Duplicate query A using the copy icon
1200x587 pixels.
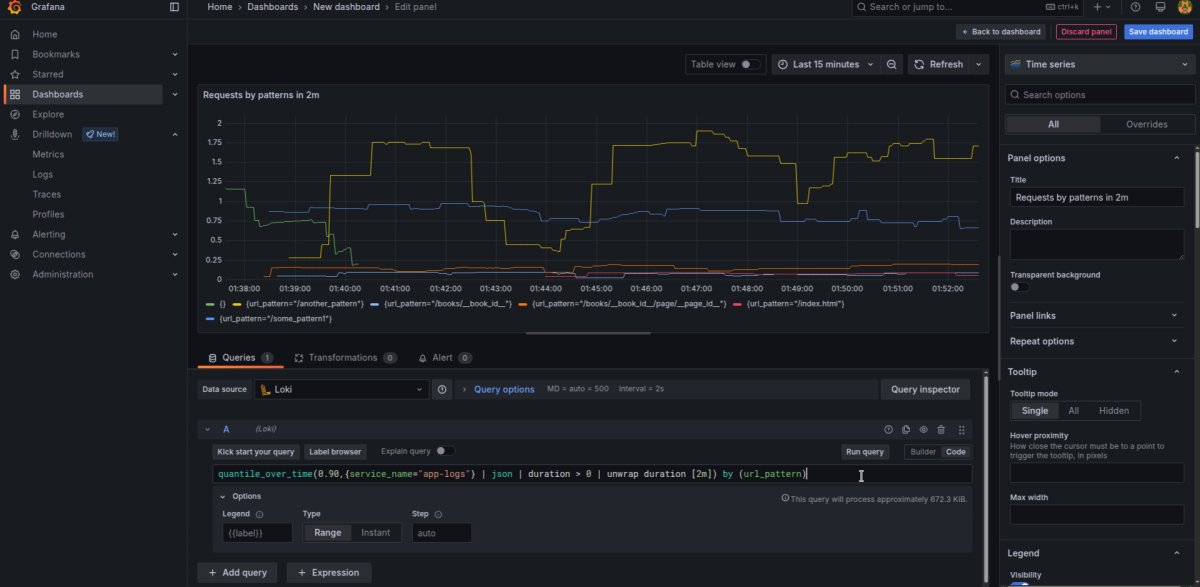click(906, 429)
